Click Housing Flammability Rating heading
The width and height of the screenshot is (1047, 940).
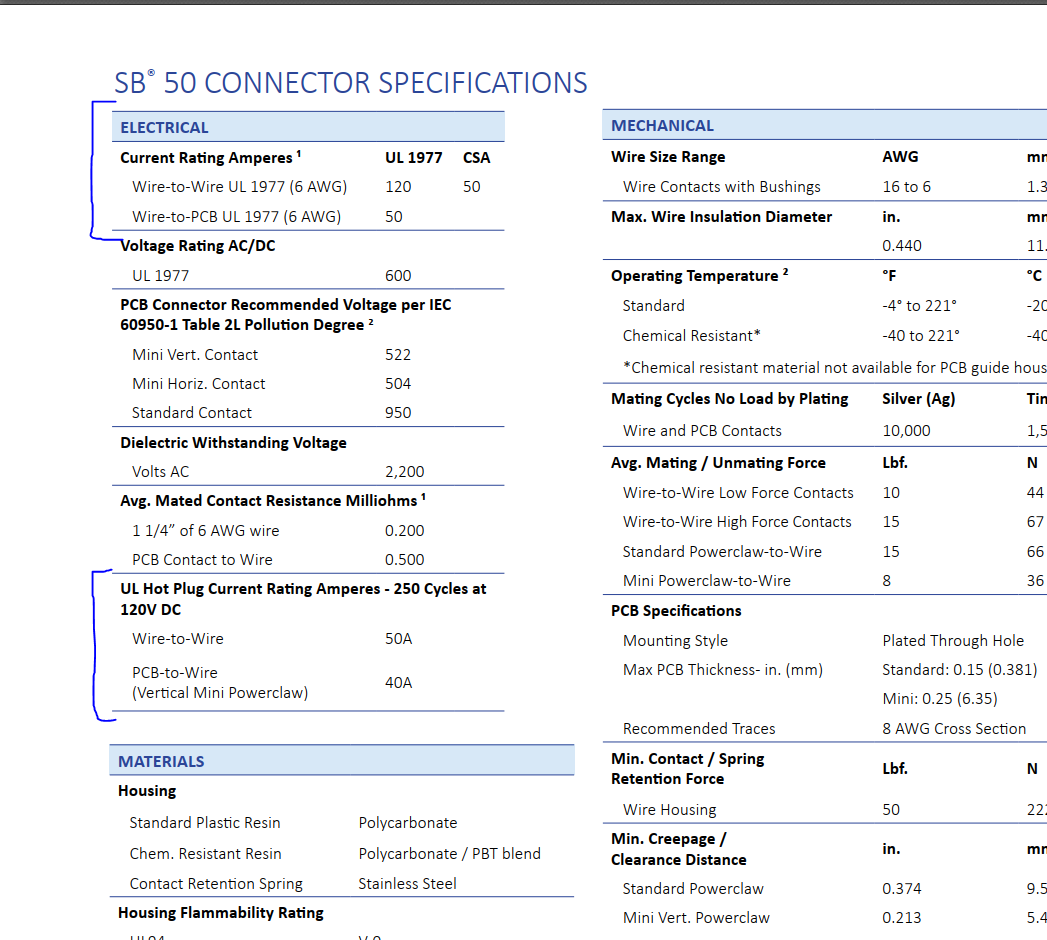[x=221, y=913]
